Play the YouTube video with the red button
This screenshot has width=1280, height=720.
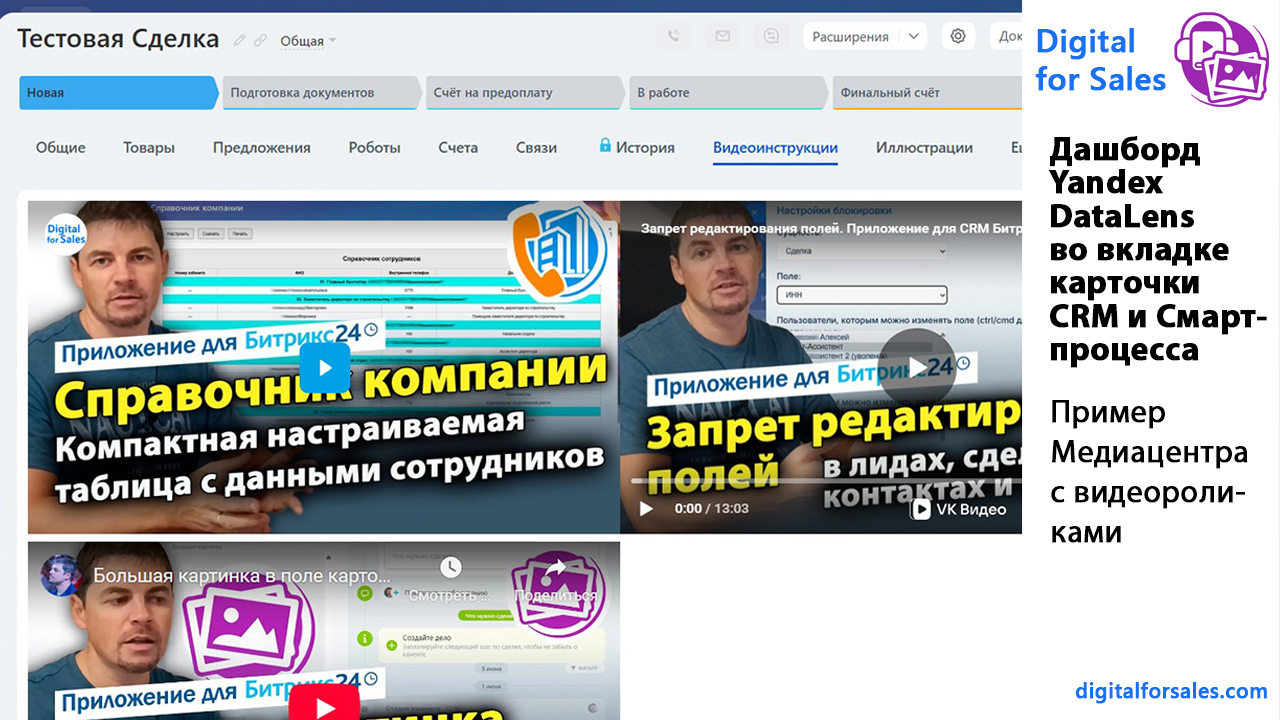click(x=325, y=706)
